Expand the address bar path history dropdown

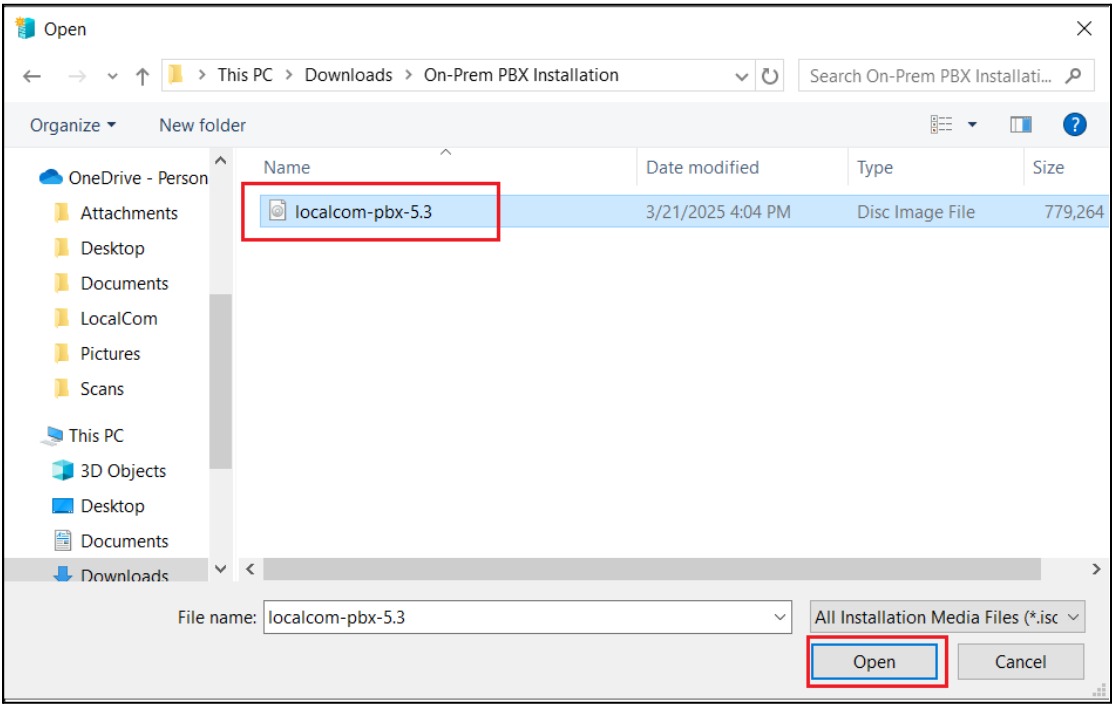tap(741, 76)
